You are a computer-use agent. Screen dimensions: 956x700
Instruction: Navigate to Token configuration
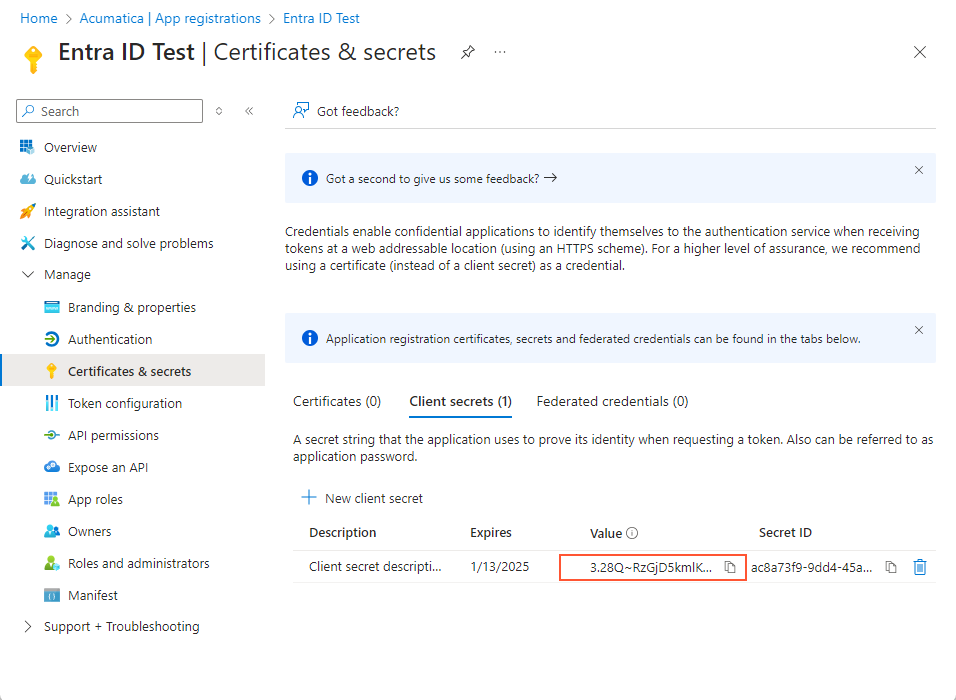[x=125, y=403]
